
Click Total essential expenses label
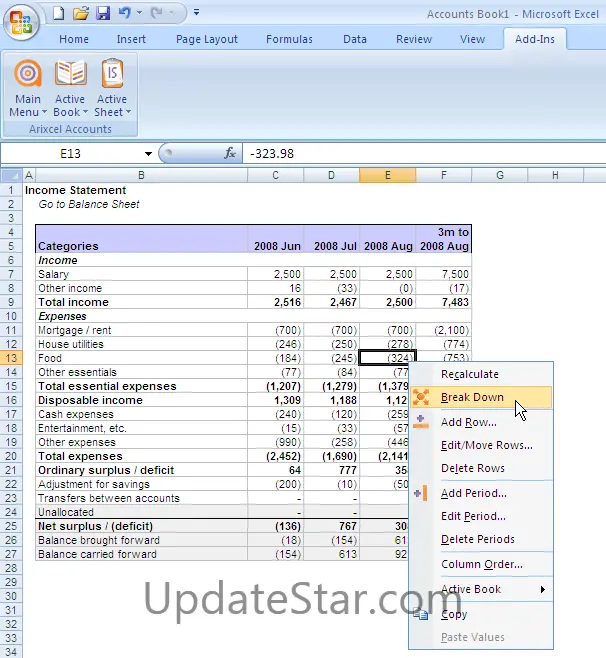point(141,386)
